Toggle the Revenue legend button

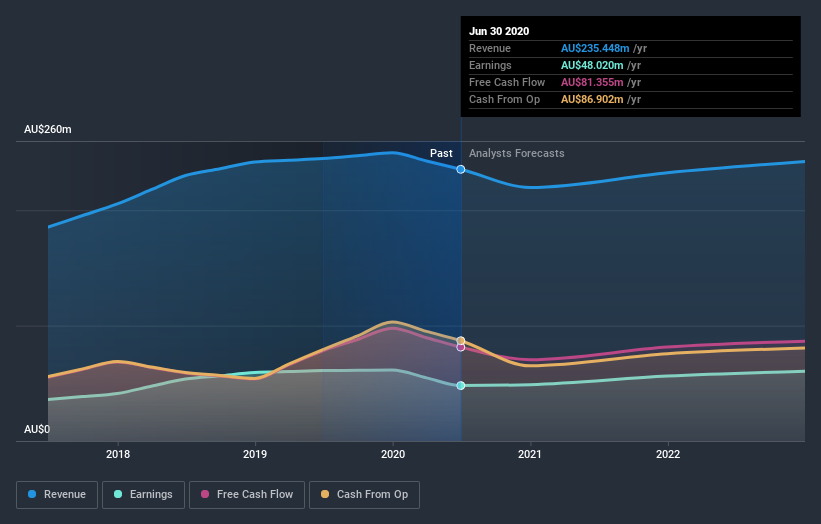tap(57, 495)
